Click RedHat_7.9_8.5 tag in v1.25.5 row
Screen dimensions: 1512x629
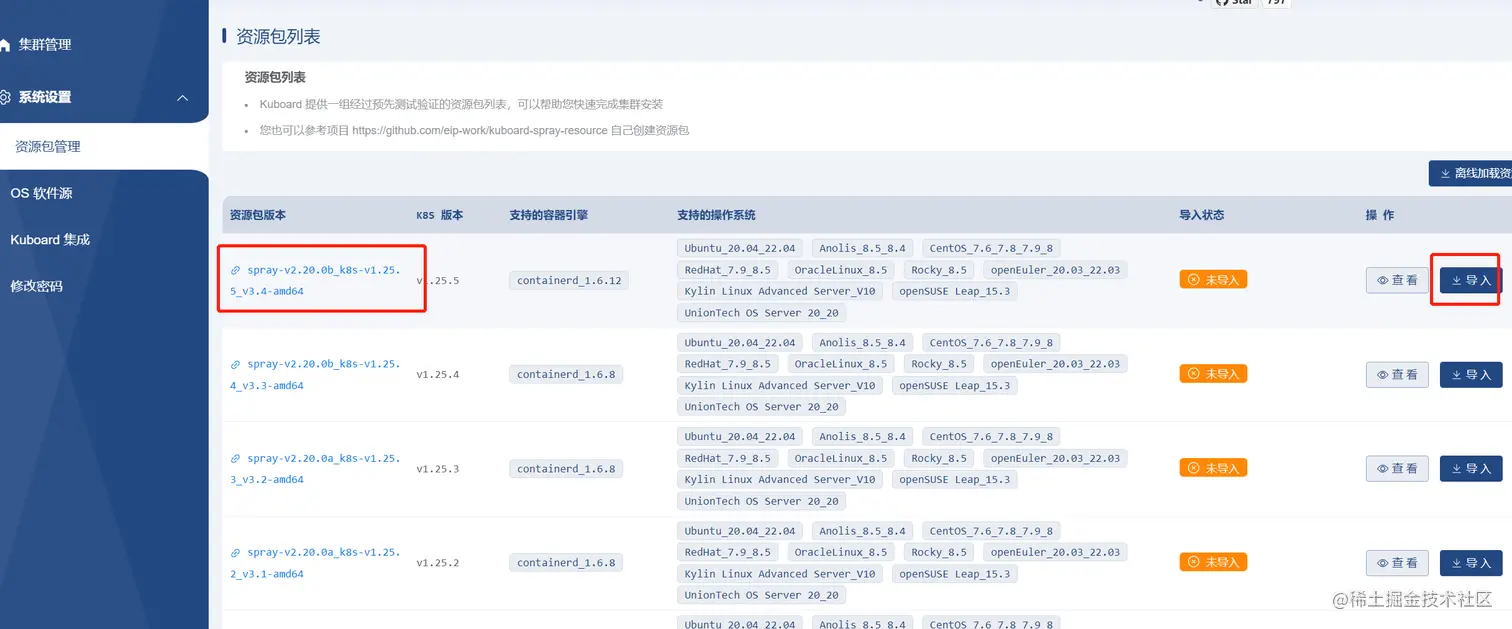728,270
